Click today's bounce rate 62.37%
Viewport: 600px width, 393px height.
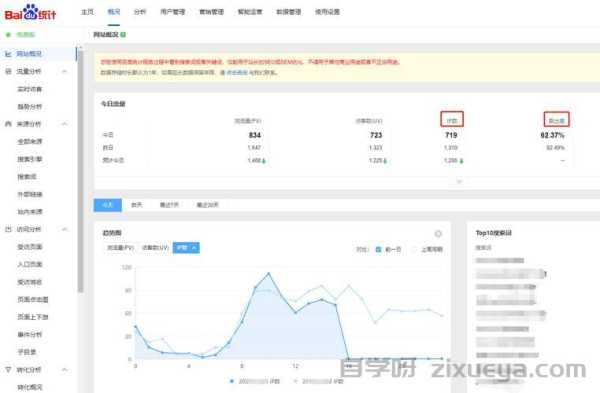pyautogui.click(x=553, y=135)
